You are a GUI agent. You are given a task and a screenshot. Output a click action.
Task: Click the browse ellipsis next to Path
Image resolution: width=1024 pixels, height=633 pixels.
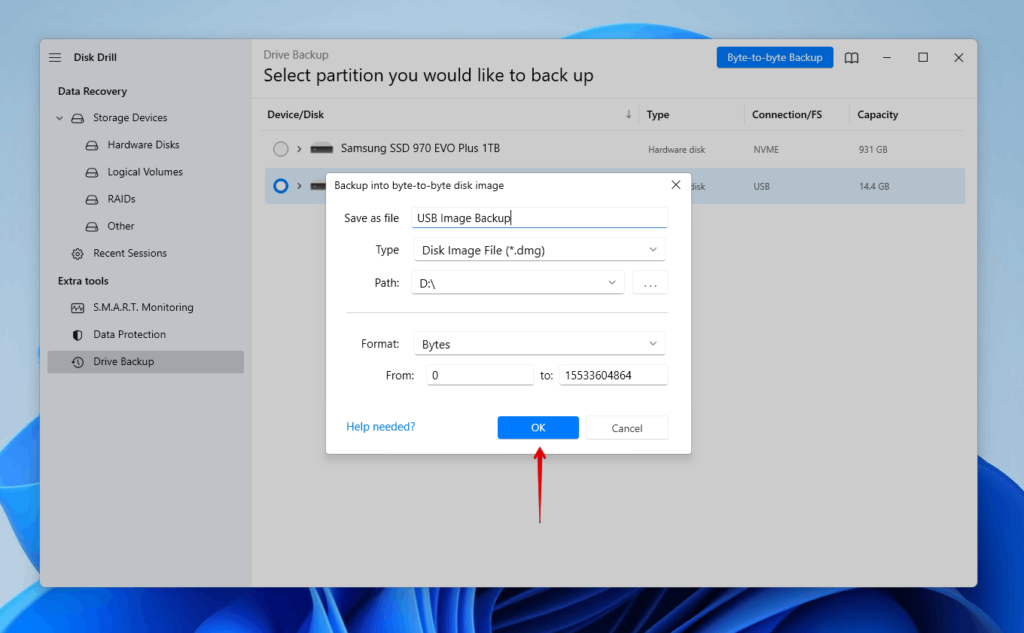point(650,282)
